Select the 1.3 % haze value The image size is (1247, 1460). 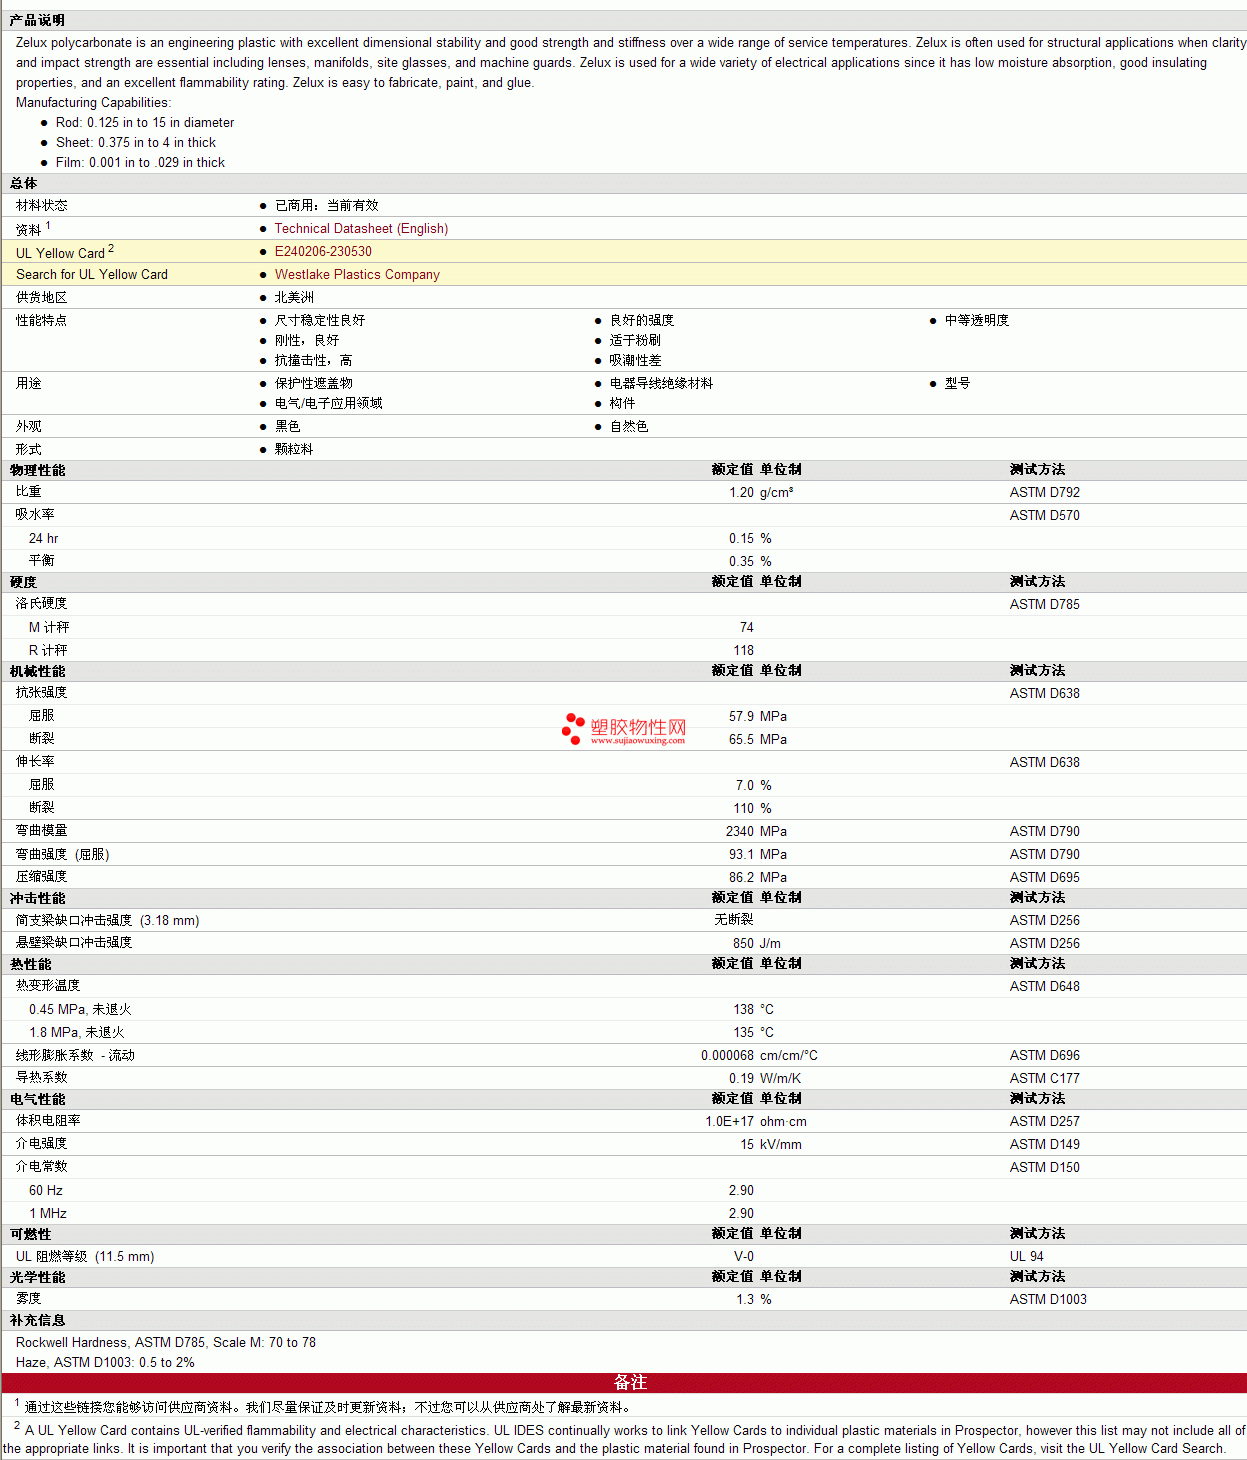pyautogui.click(x=754, y=1299)
